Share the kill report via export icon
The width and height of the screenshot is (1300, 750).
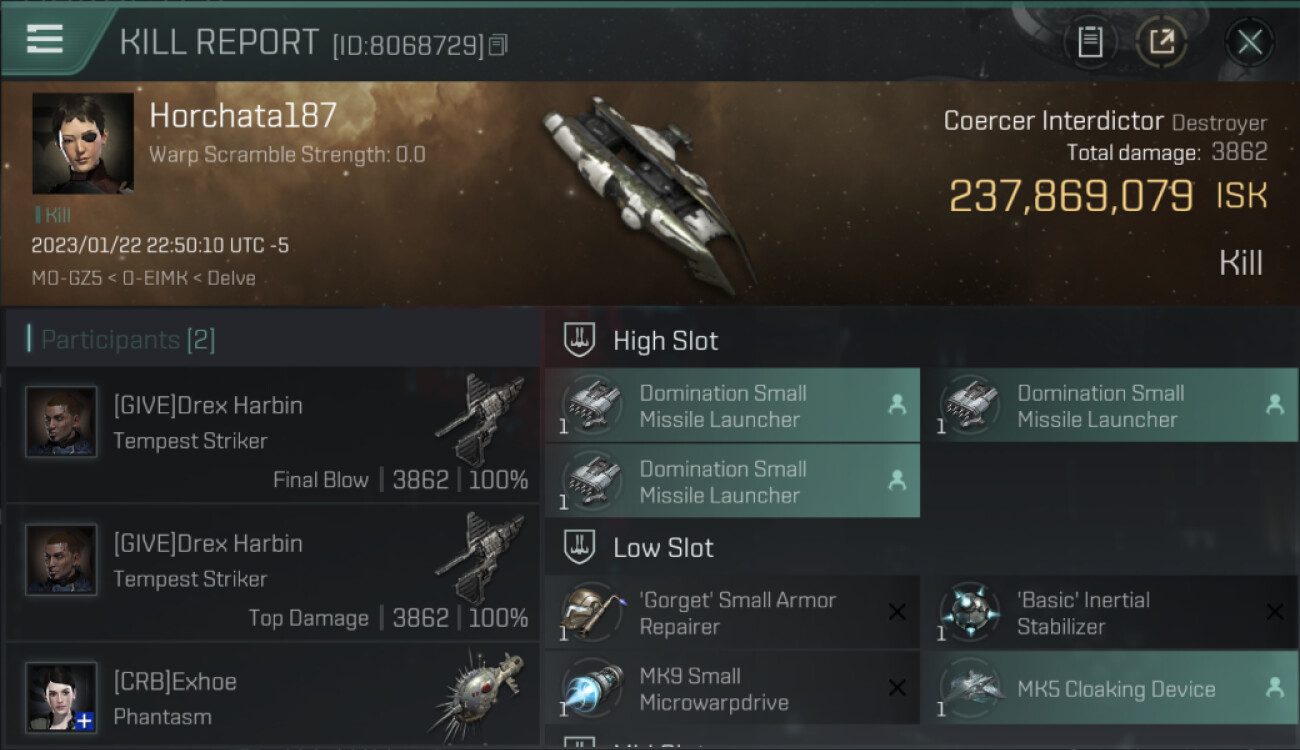click(x=1161, y=42)
